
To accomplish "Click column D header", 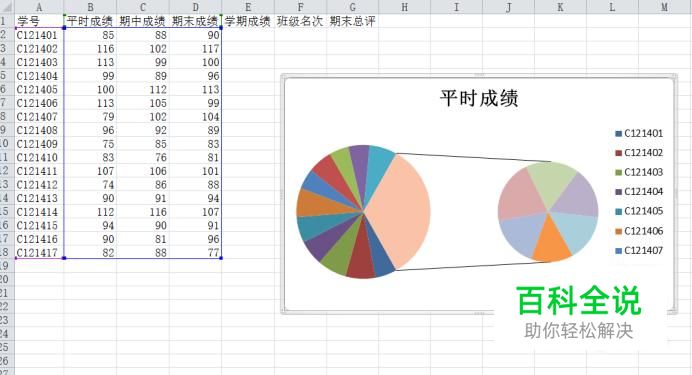I will pyautogui.click(x=195, y=7).
